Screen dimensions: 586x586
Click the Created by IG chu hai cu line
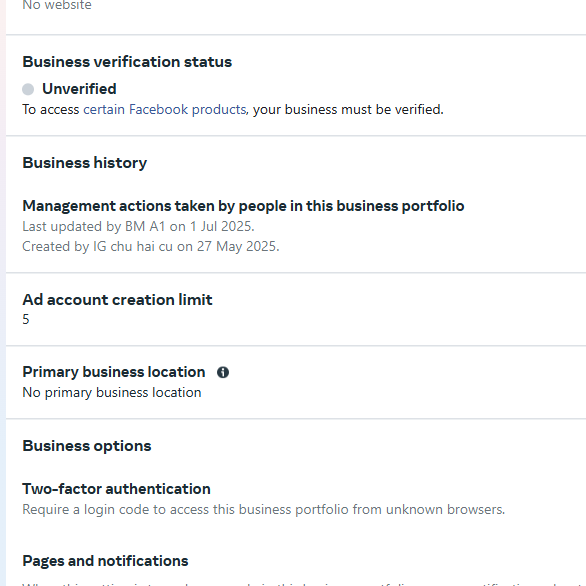tap(151, 247)
